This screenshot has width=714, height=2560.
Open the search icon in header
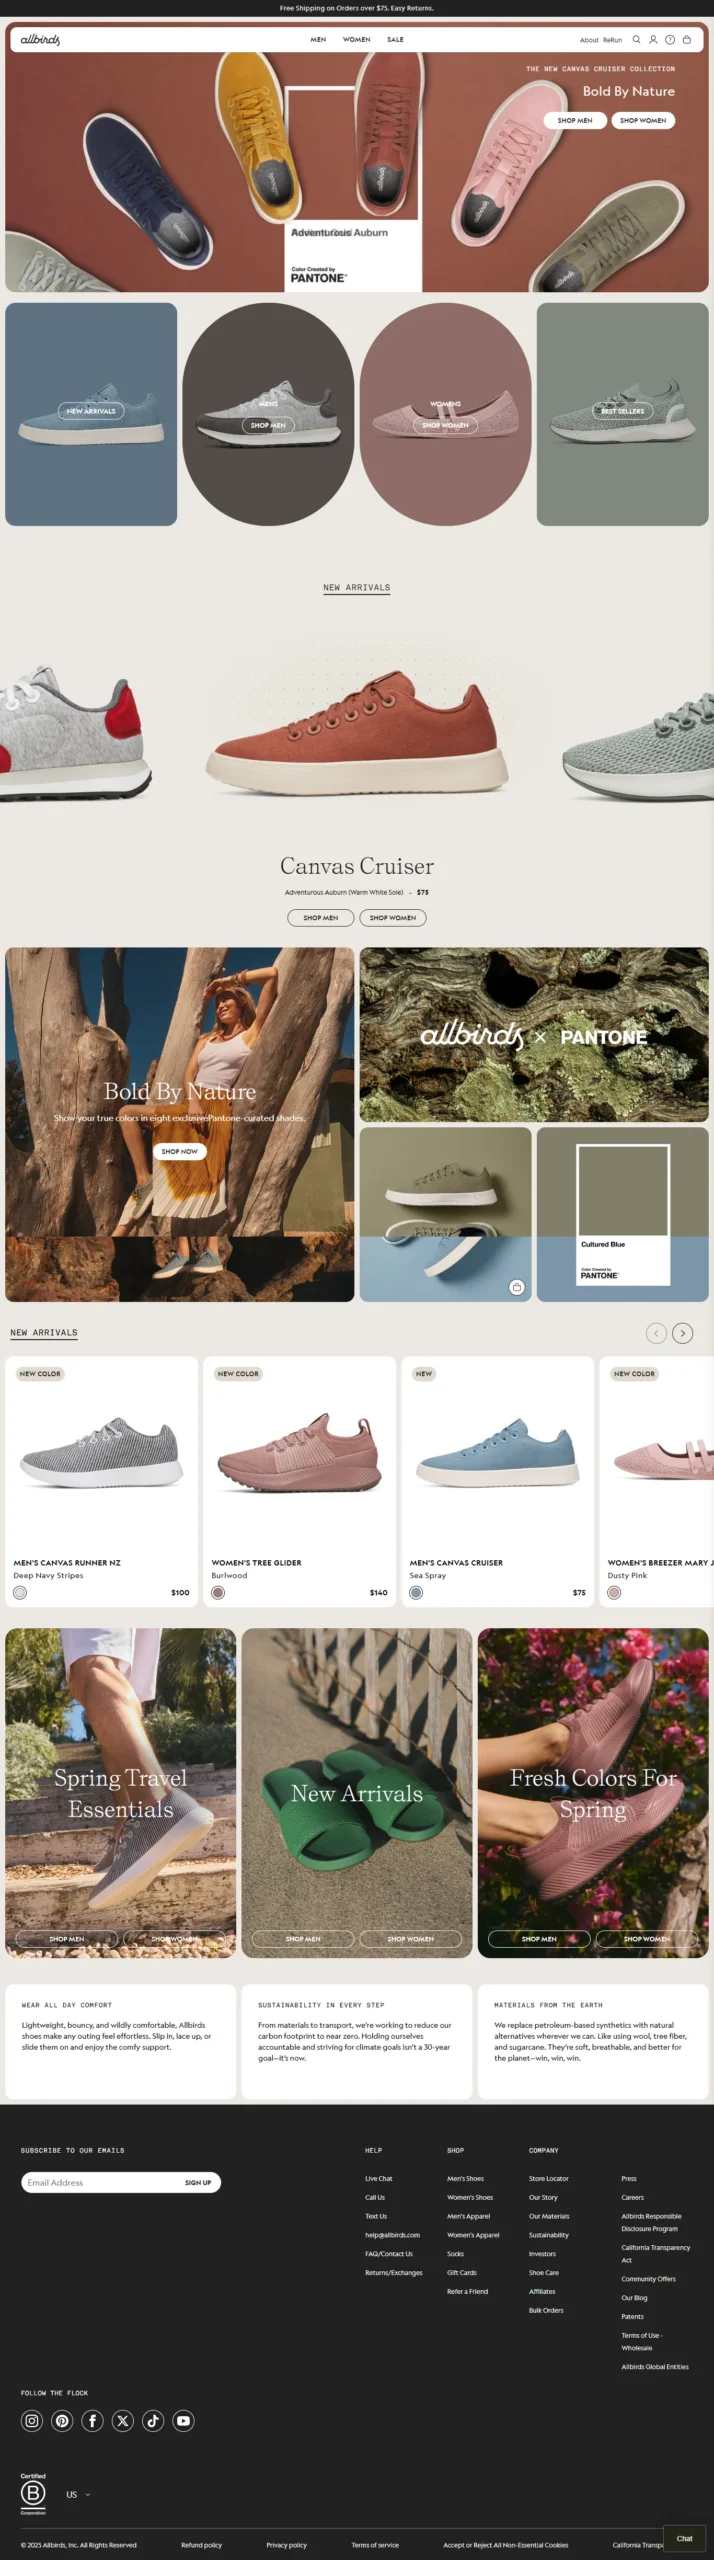[636, 40]
